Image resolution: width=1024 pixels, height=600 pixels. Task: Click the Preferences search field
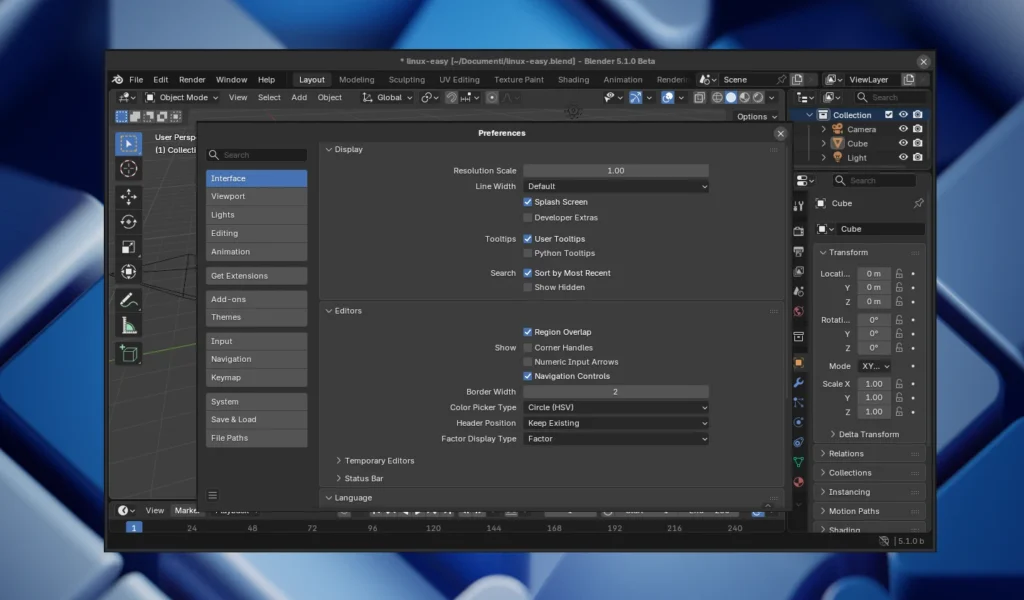(256, 154)
